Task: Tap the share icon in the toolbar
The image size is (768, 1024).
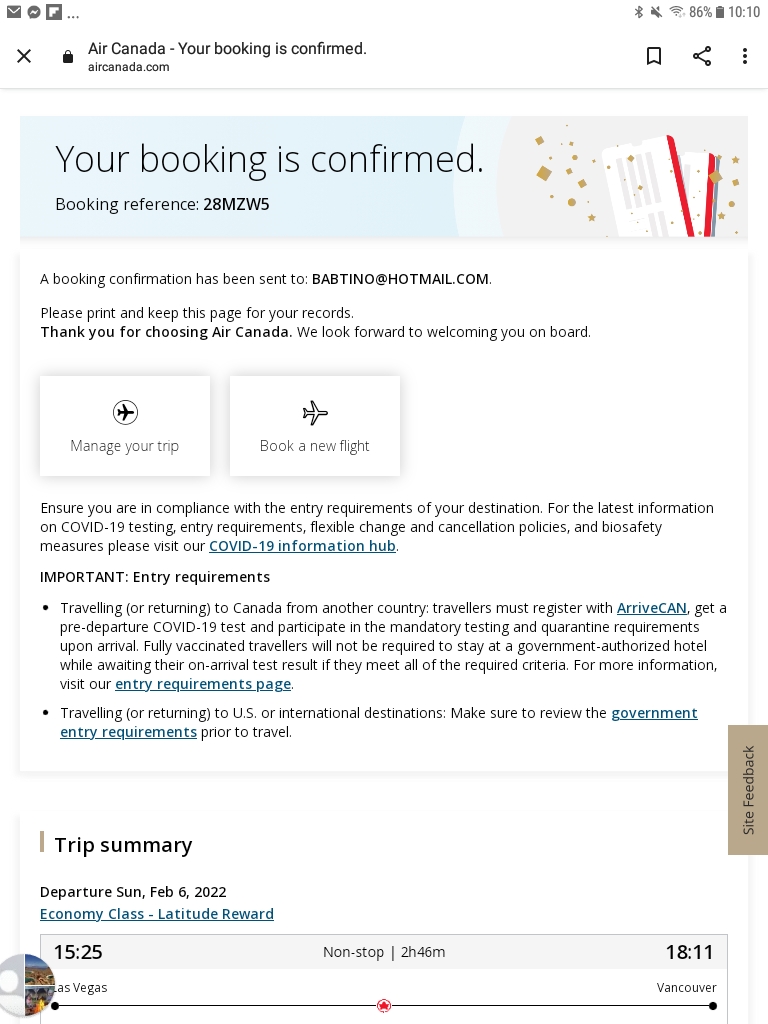Action: 702,56
